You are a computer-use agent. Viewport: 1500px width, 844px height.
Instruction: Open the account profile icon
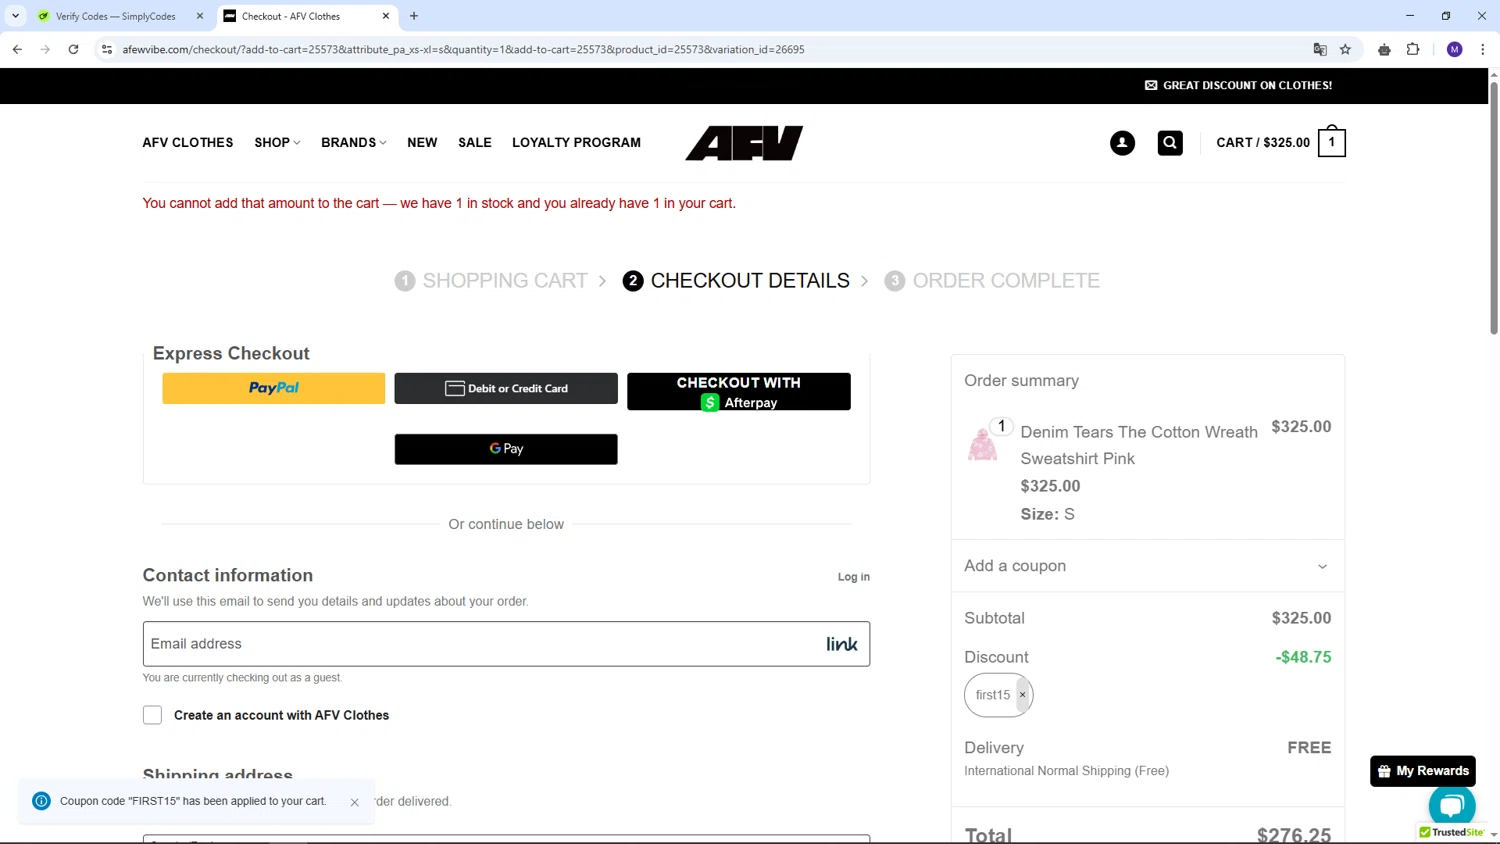click(1122, 143)
